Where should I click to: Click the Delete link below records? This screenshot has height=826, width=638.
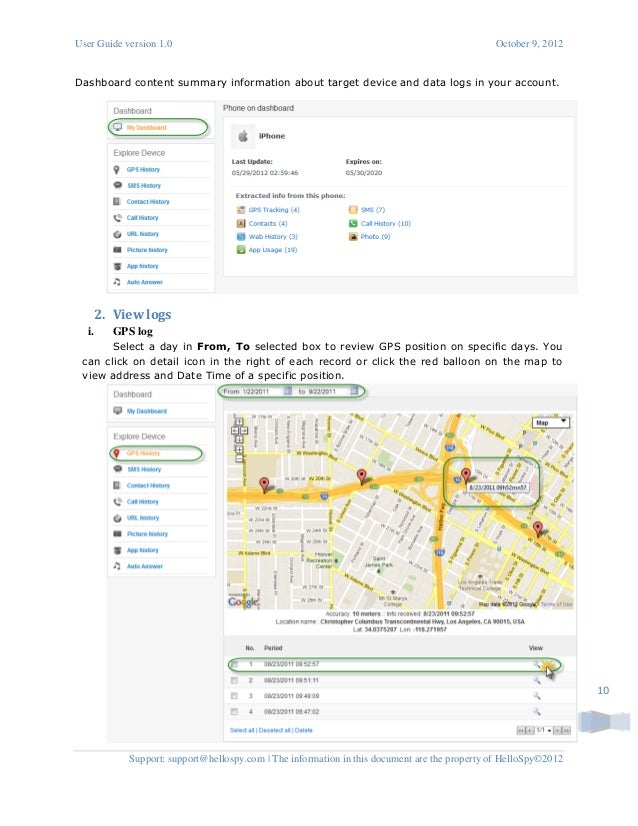(x=303, y=730)
